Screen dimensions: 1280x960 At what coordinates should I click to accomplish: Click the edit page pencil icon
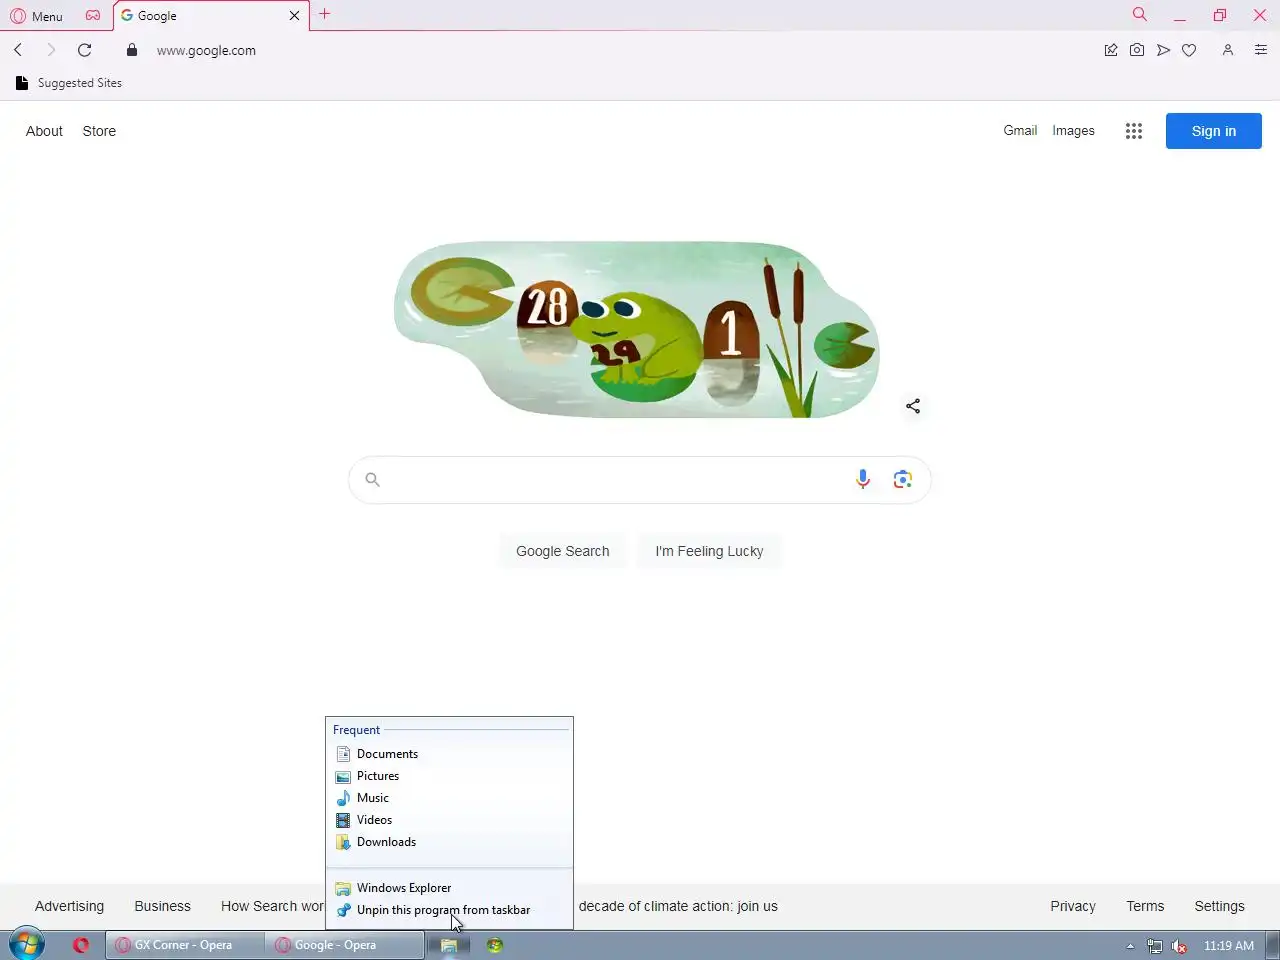tap(1110, 50)
